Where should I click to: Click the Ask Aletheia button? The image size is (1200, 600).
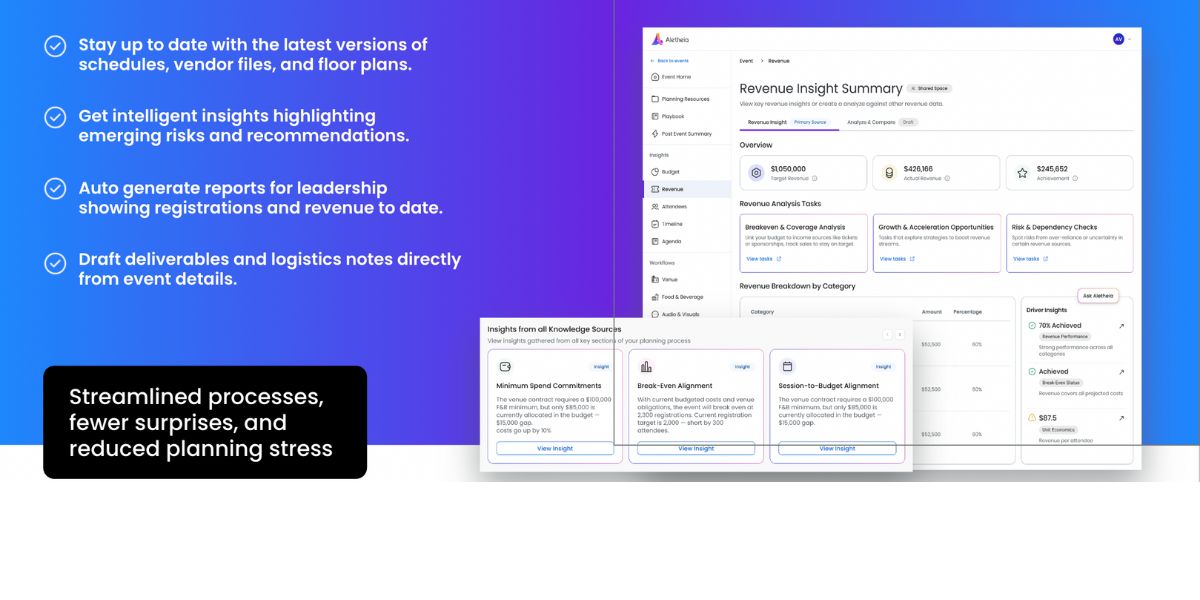pyautogui.click(x=1097, y=296)
